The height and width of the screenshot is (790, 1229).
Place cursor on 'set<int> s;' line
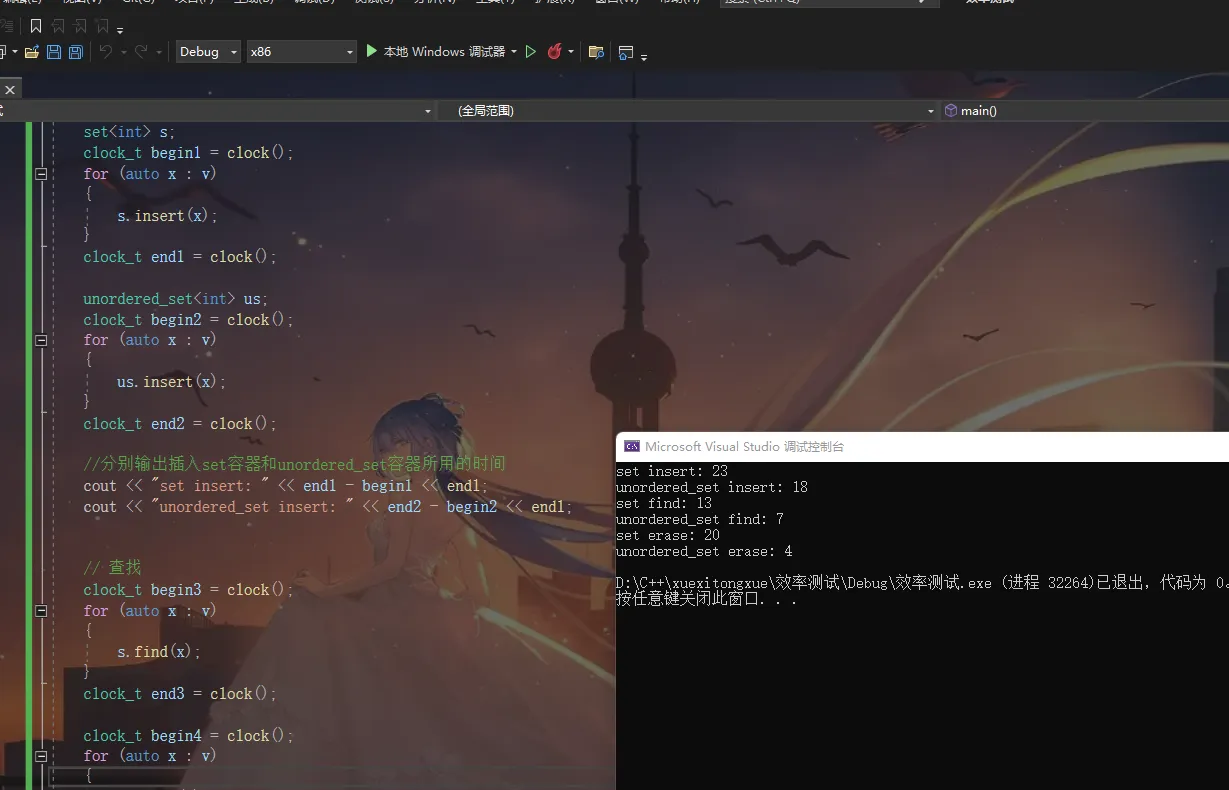coord(130,132)
